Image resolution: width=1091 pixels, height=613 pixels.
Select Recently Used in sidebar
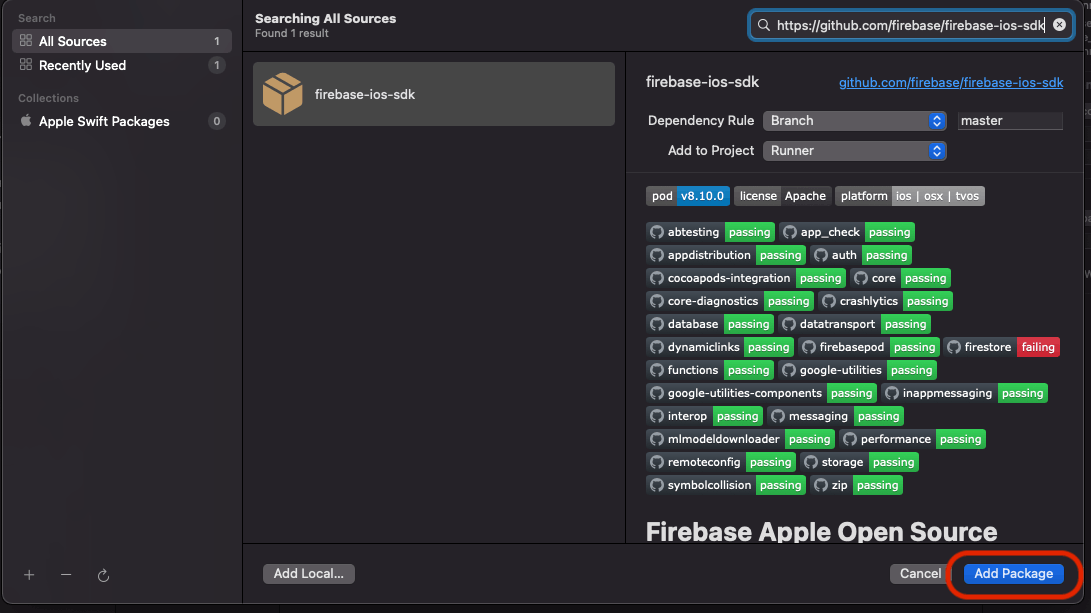pyautogui.click(x=122, y=65)
